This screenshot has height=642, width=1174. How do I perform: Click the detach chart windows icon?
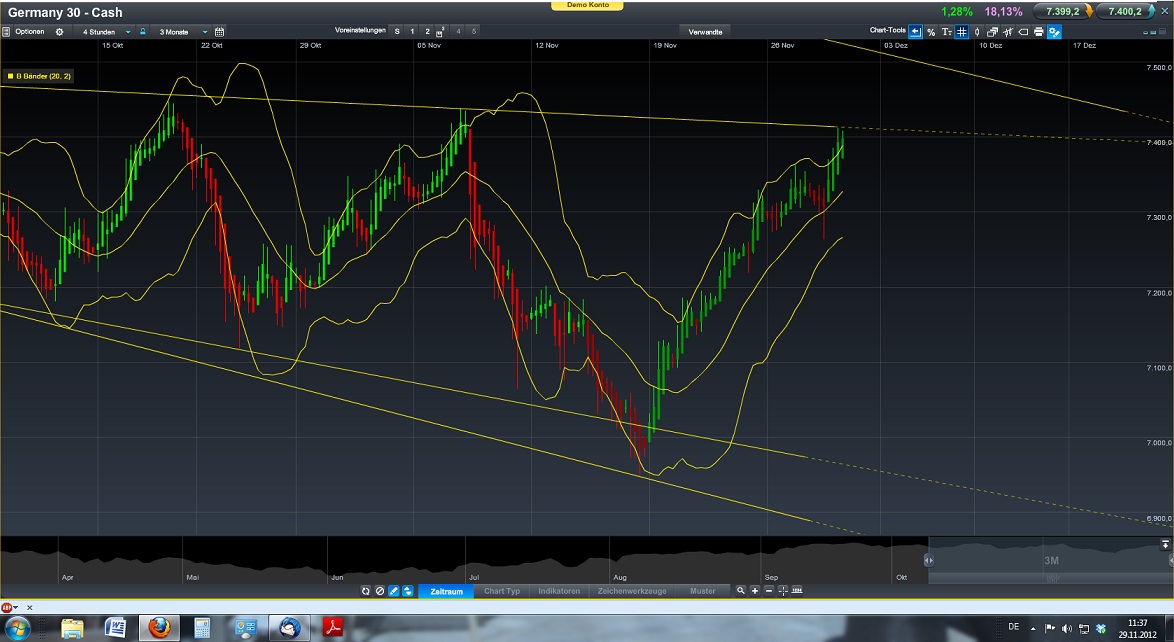(x=992, y=31)
